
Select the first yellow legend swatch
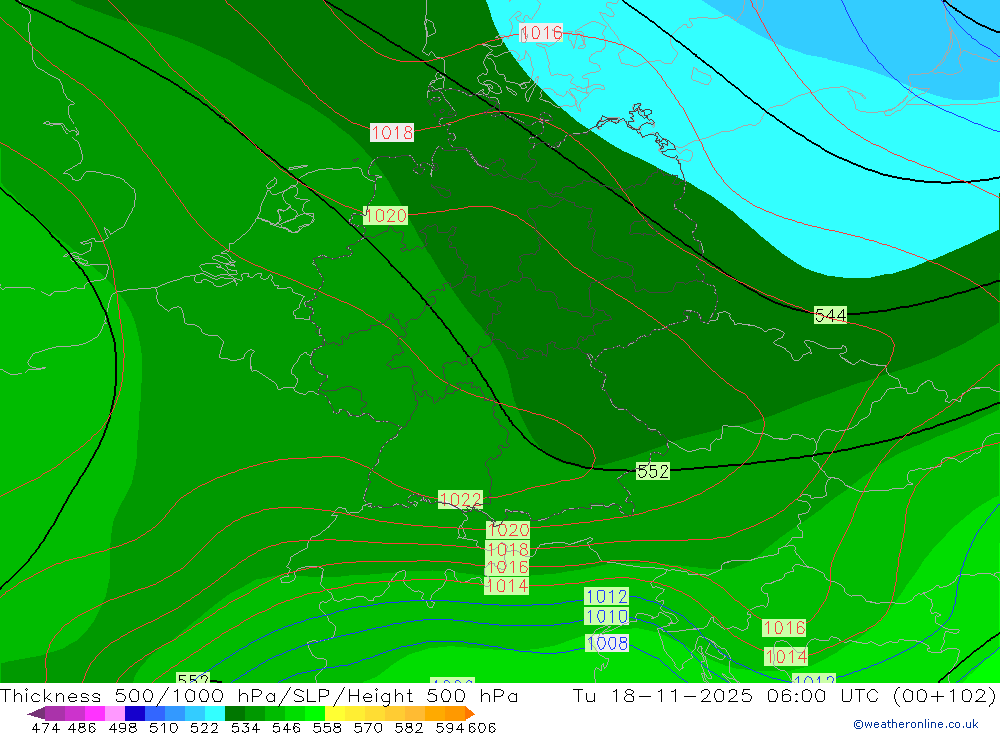(x=335, y=713)
